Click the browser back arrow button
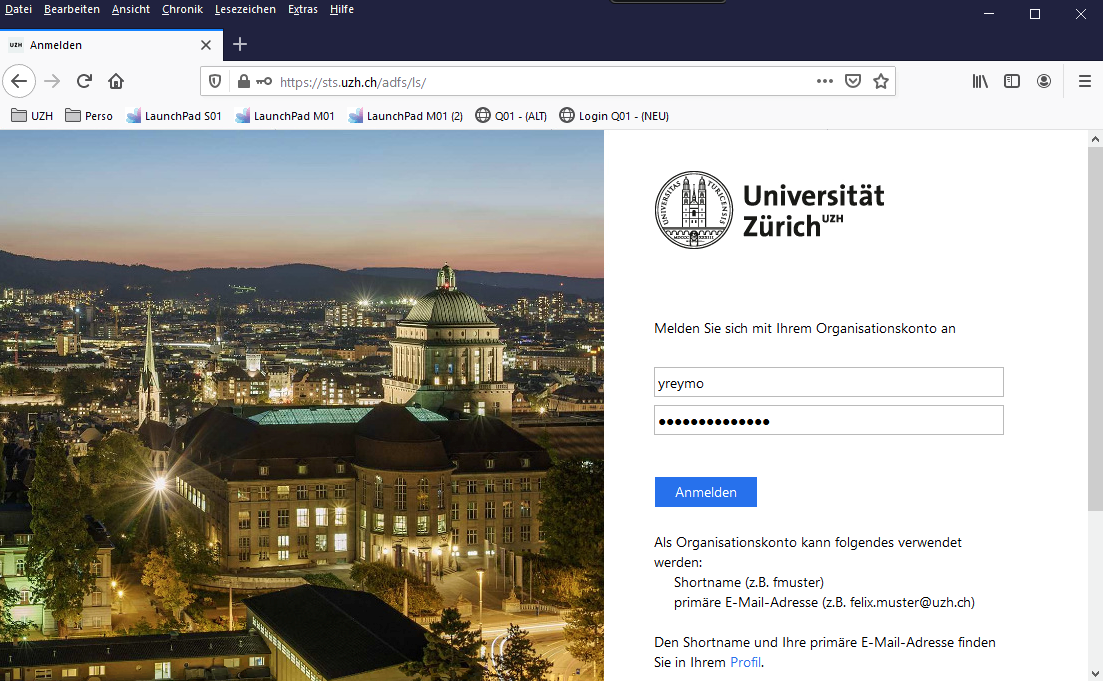The width and height of the screenshot is (1103, 681). 20,81
